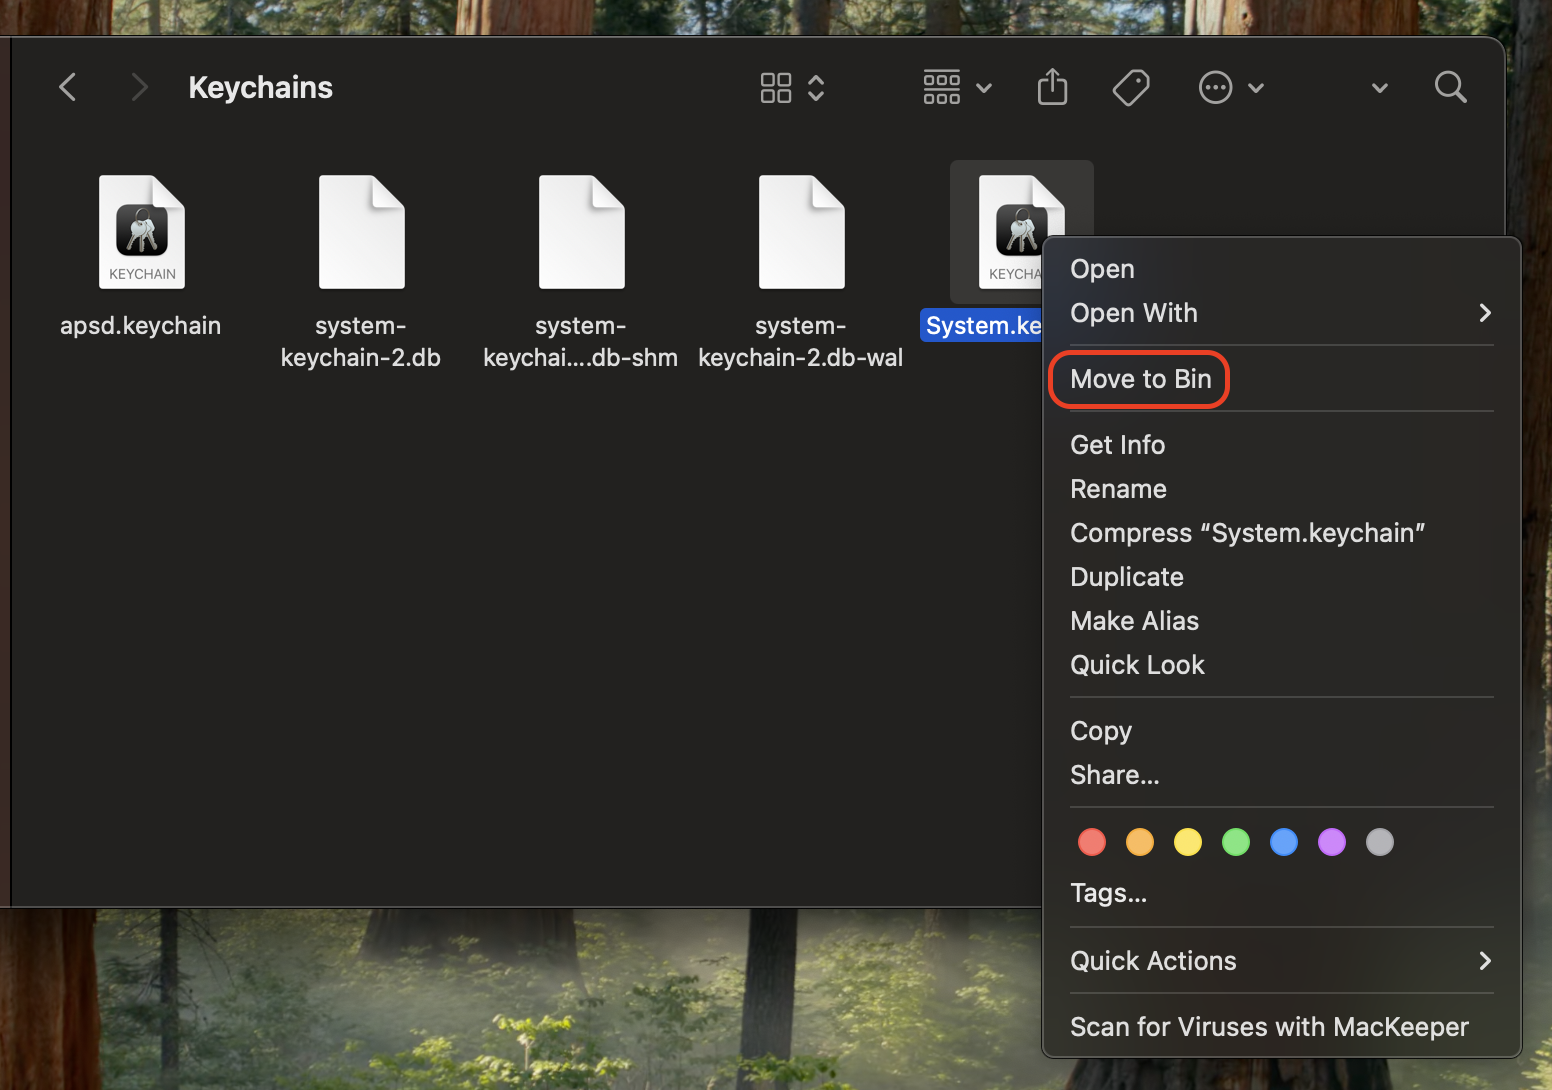This screenshot has width=1552, height=1090.
Task: Click Scan for Viruses with MacKeeper
Action: [1269, 1026]
